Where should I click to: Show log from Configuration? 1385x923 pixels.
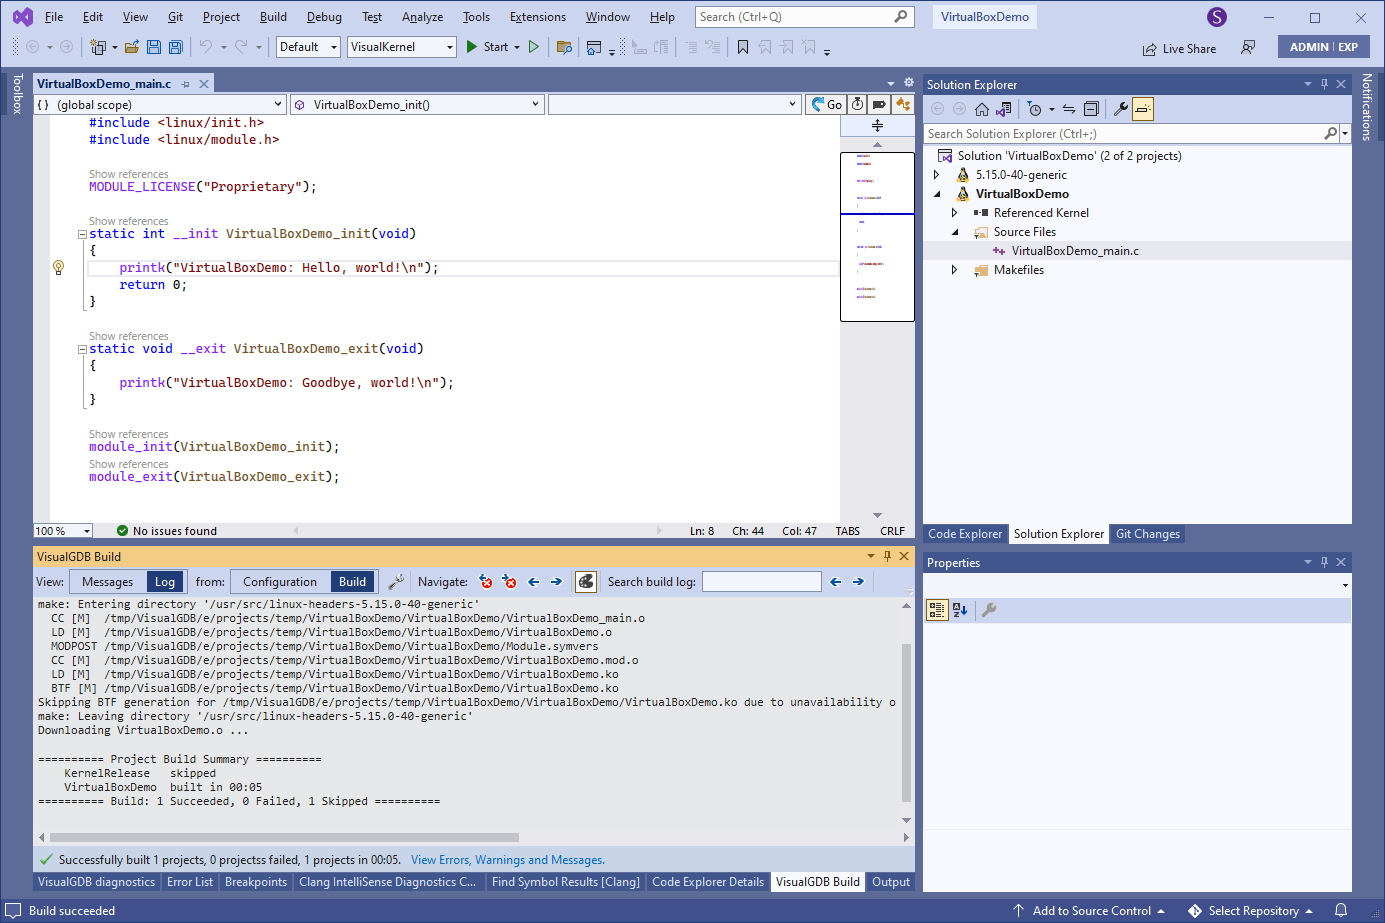tap(280, 582)
